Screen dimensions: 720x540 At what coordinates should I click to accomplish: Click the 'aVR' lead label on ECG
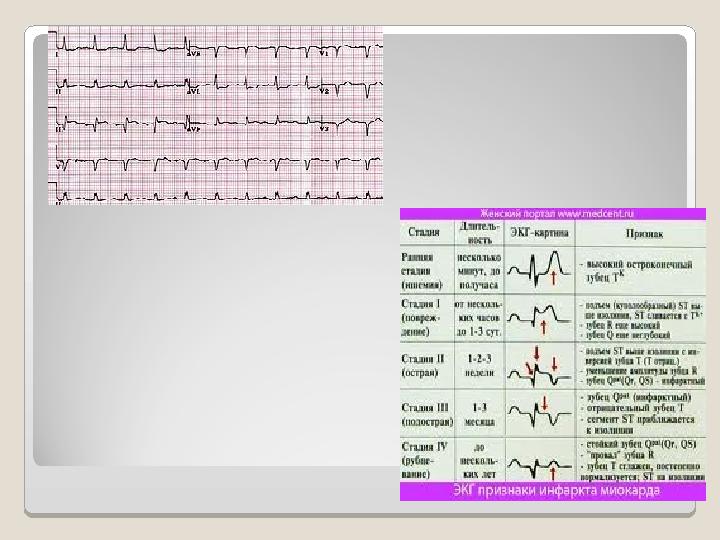click(x=194, y=55)
